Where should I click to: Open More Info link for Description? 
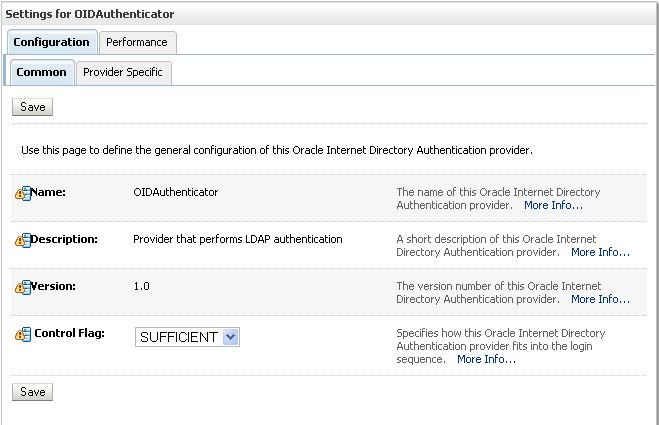pos(600,252)
